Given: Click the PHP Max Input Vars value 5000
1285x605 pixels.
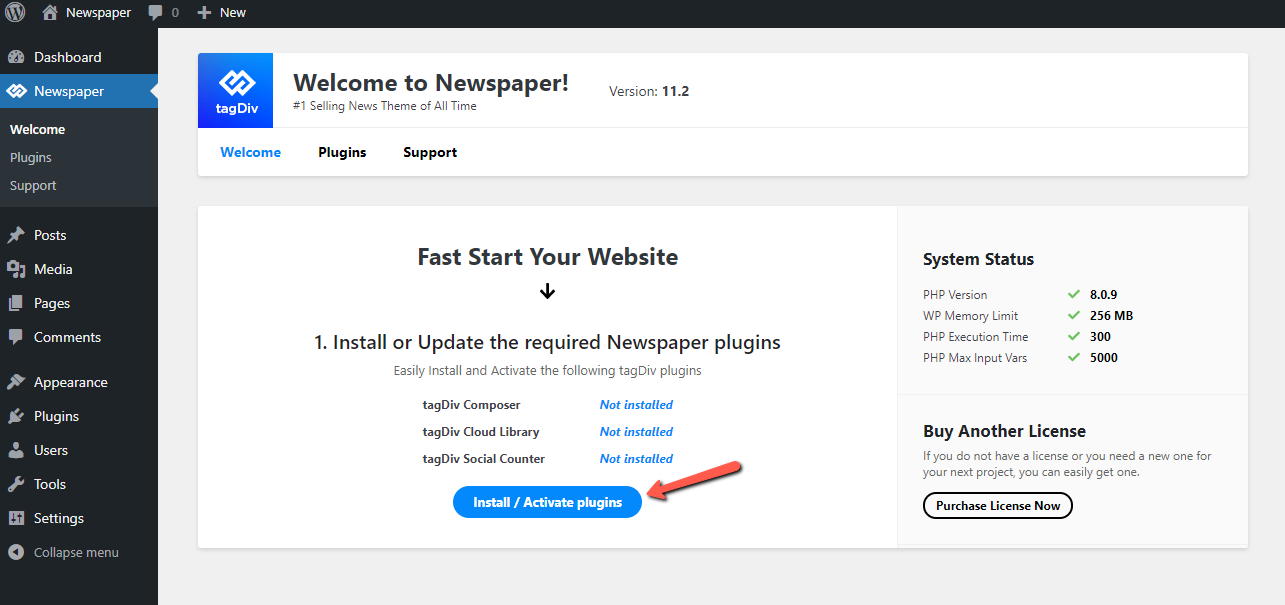Looking at the screenshot, I should click(1104, 358).
